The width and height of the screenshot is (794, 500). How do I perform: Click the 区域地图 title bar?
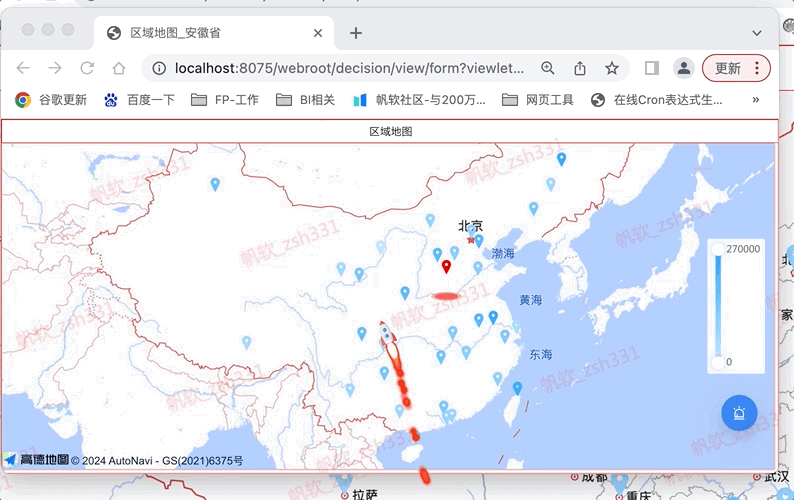(x=390, y=132)
